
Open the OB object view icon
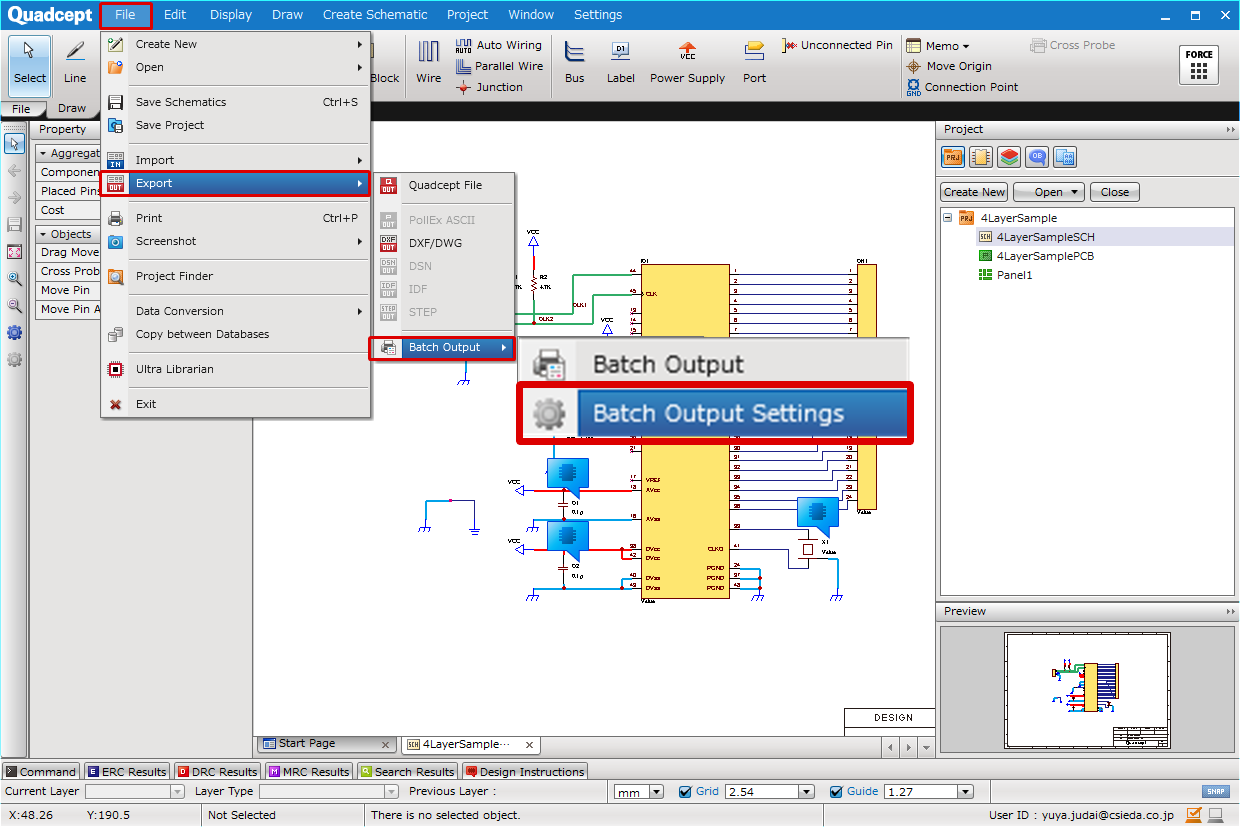click(x=1038, y=157)
